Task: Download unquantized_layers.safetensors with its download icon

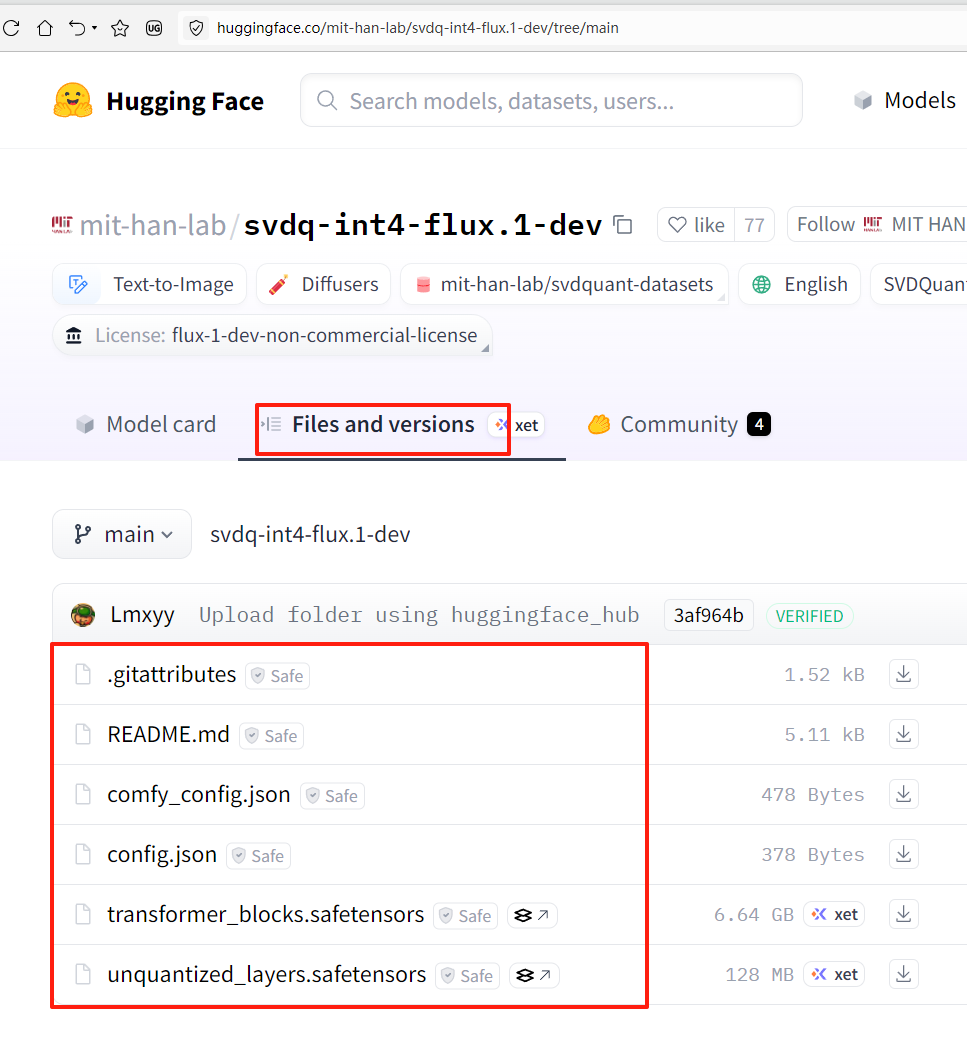Action: tap(903, 975)
